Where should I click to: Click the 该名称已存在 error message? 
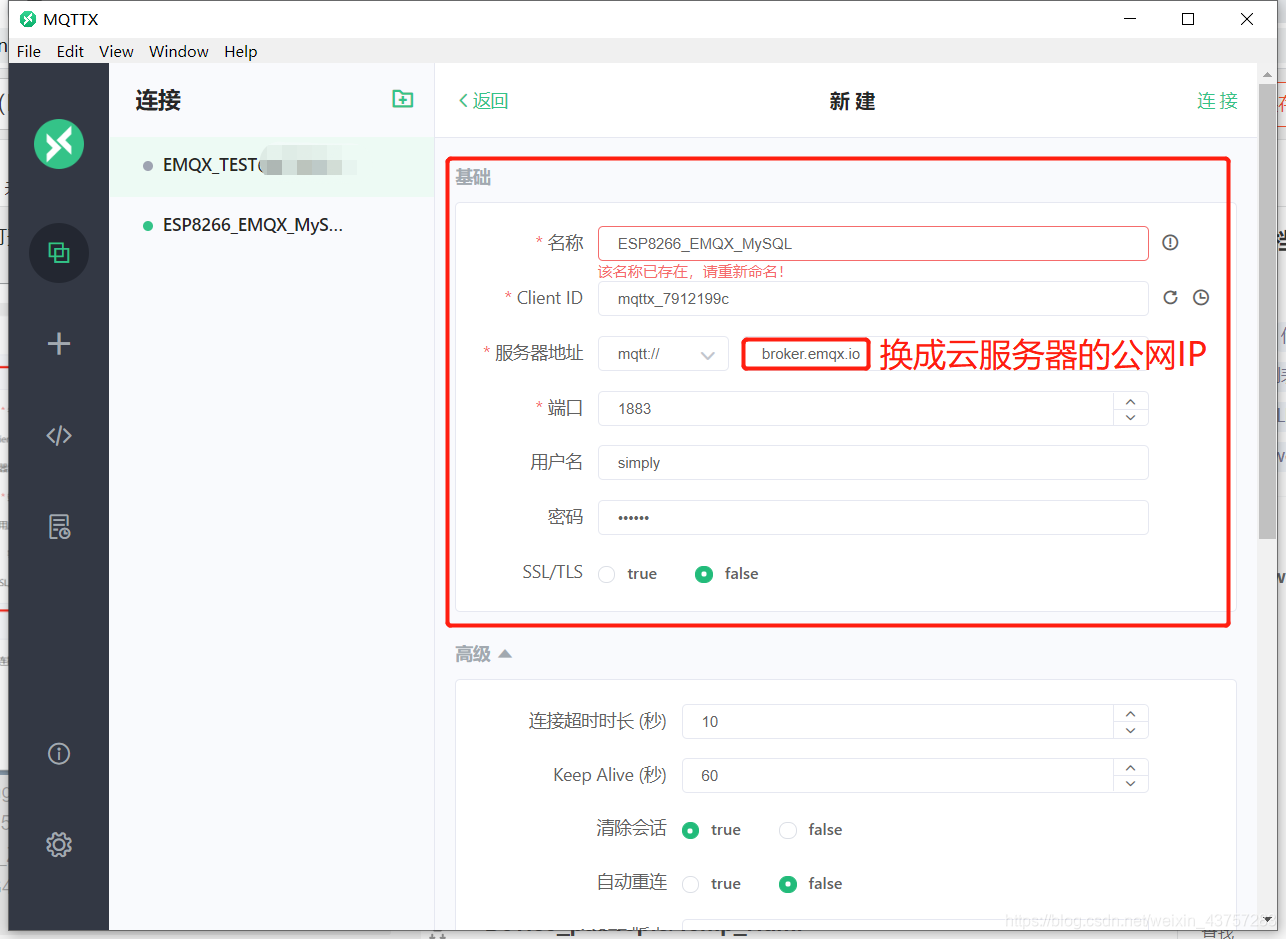[x=692, y=271]
